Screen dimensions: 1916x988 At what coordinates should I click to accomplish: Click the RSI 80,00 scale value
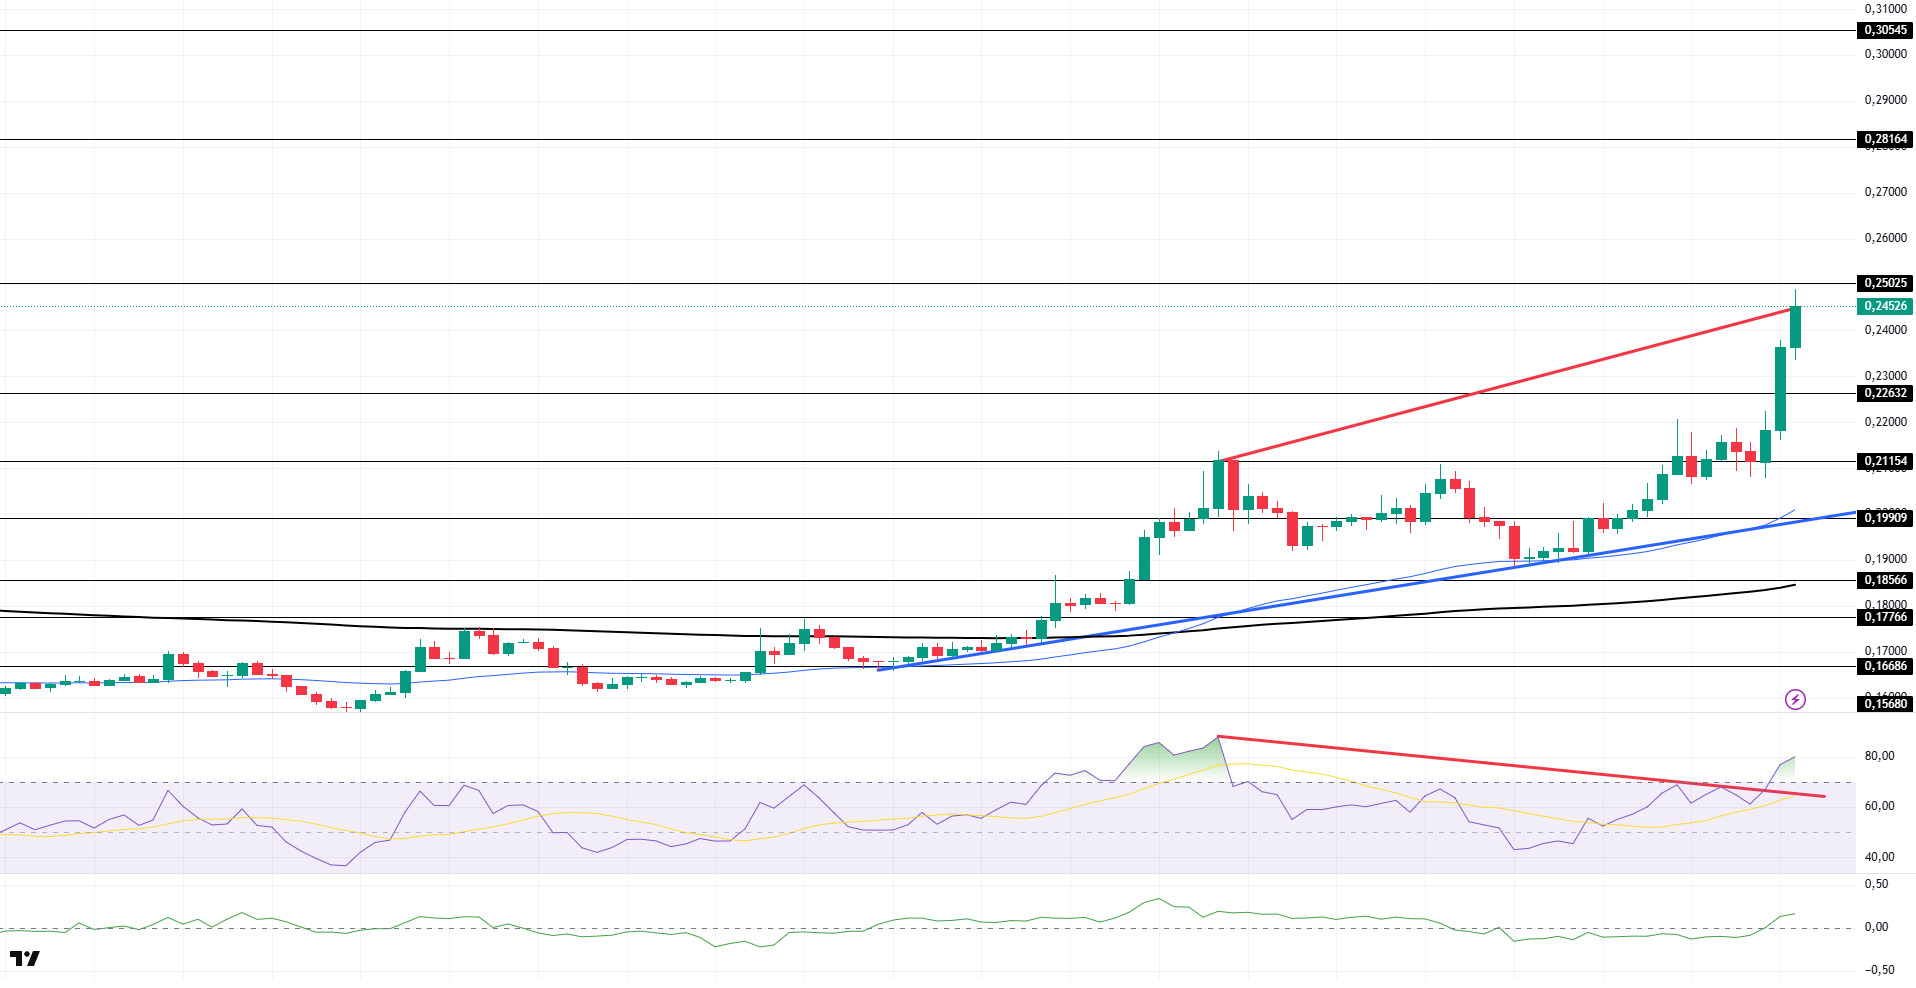click(1879, 756)
